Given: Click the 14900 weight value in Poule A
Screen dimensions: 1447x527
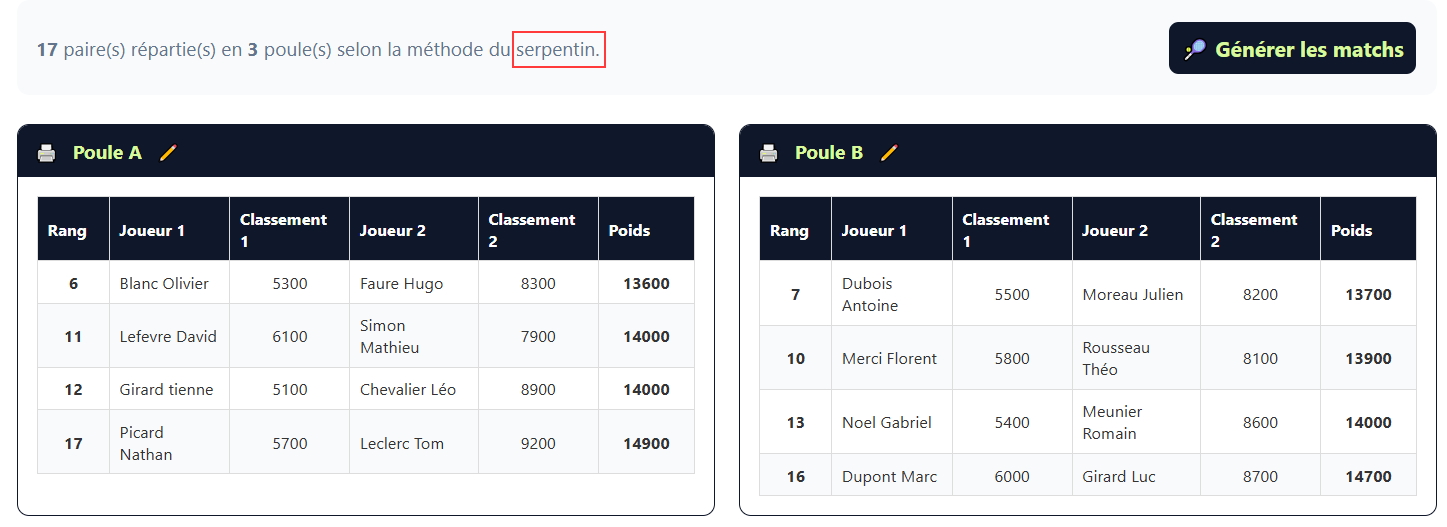Looking at the screenshot, I should tap(646, 444).
